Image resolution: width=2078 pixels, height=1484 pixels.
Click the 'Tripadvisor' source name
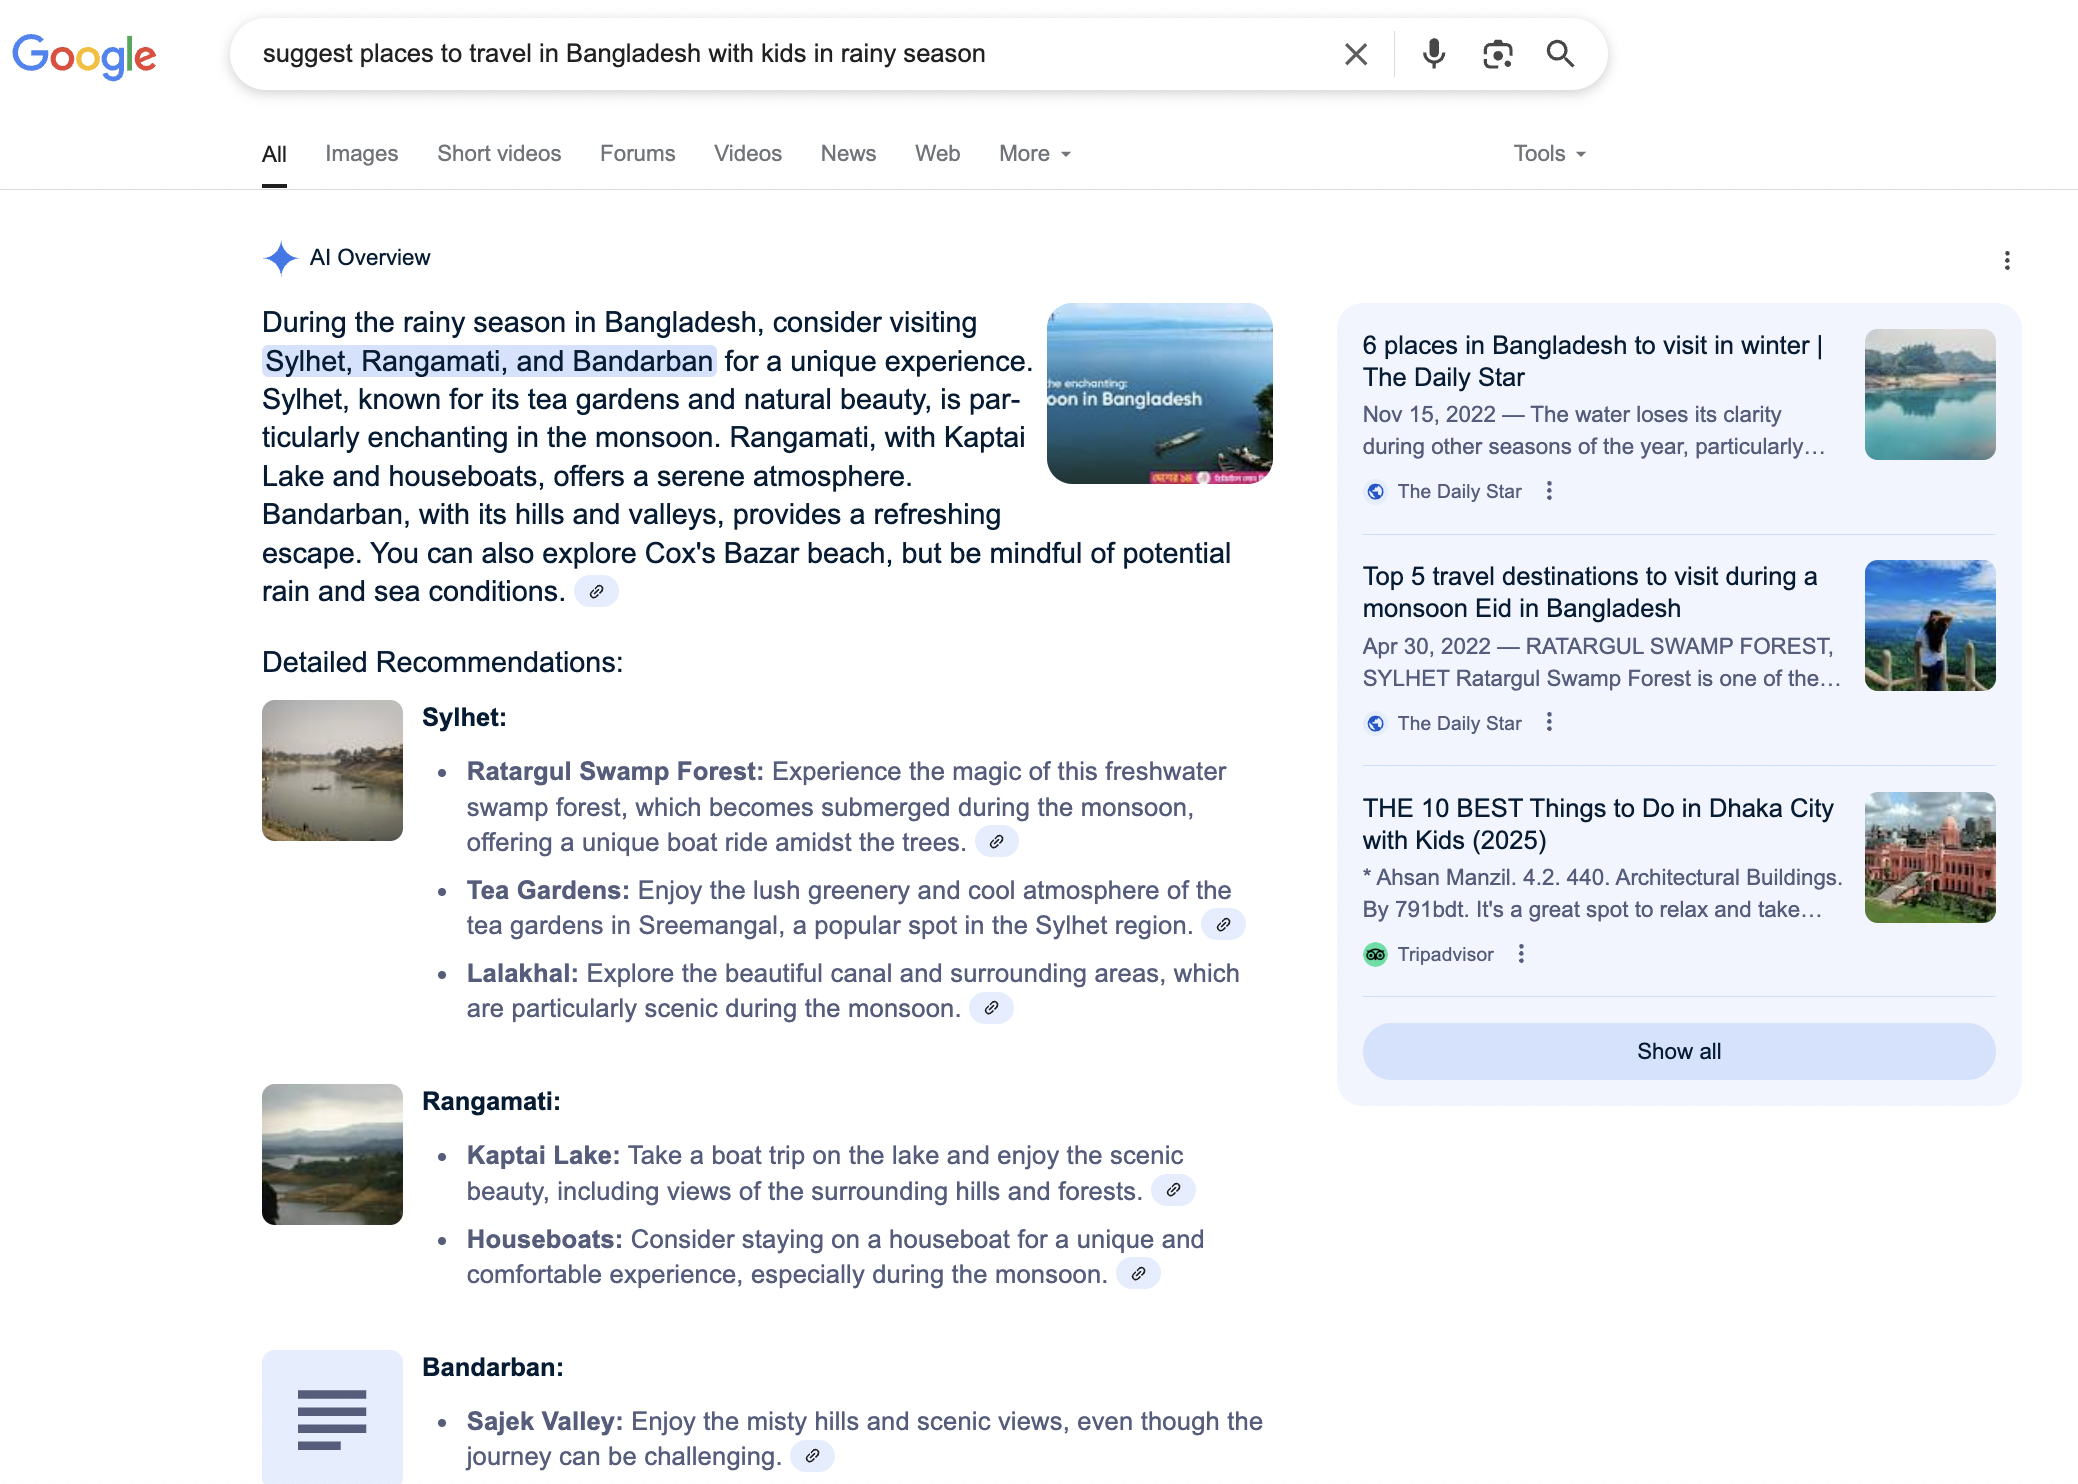tap(1445, 954)
